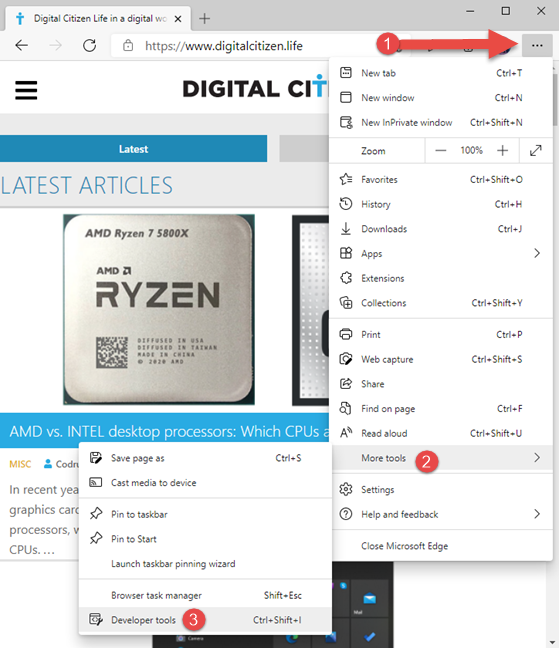Click the Favorites star icon
Viewport: 559px width, 648px height.
346,179
